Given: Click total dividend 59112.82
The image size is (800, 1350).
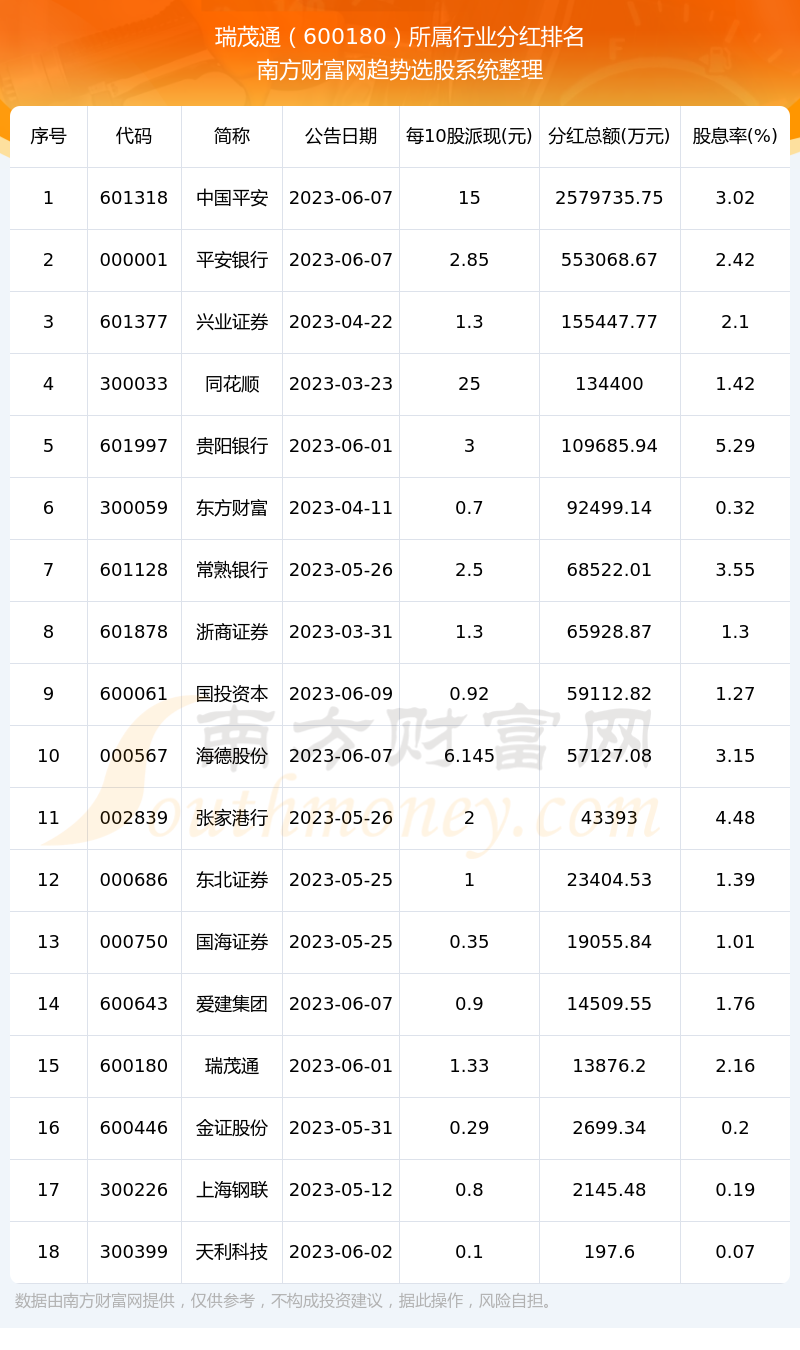Looking at the screenshot, I should tap(609, 694).
